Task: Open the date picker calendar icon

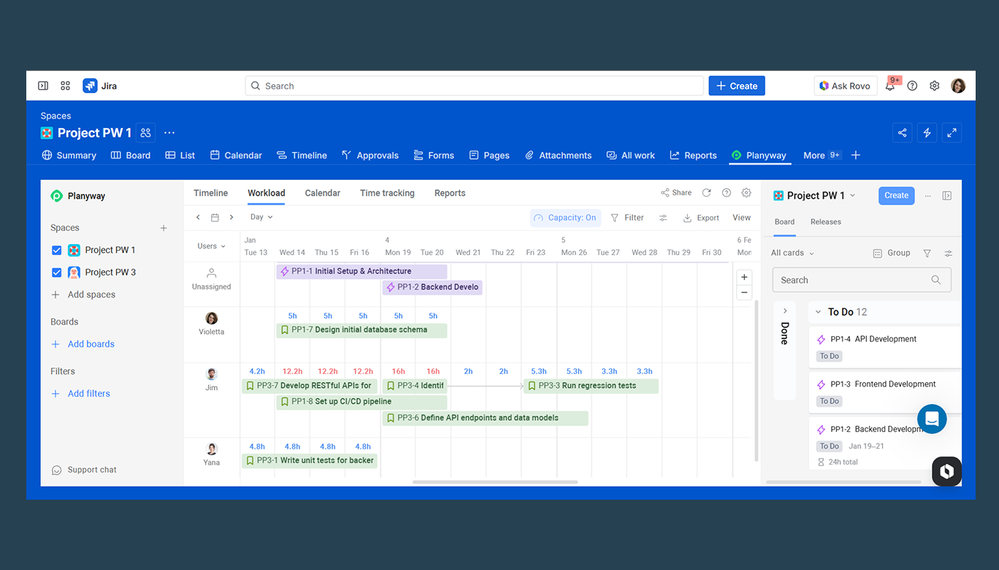Action: pyautogui.click(x=215, y=217)
